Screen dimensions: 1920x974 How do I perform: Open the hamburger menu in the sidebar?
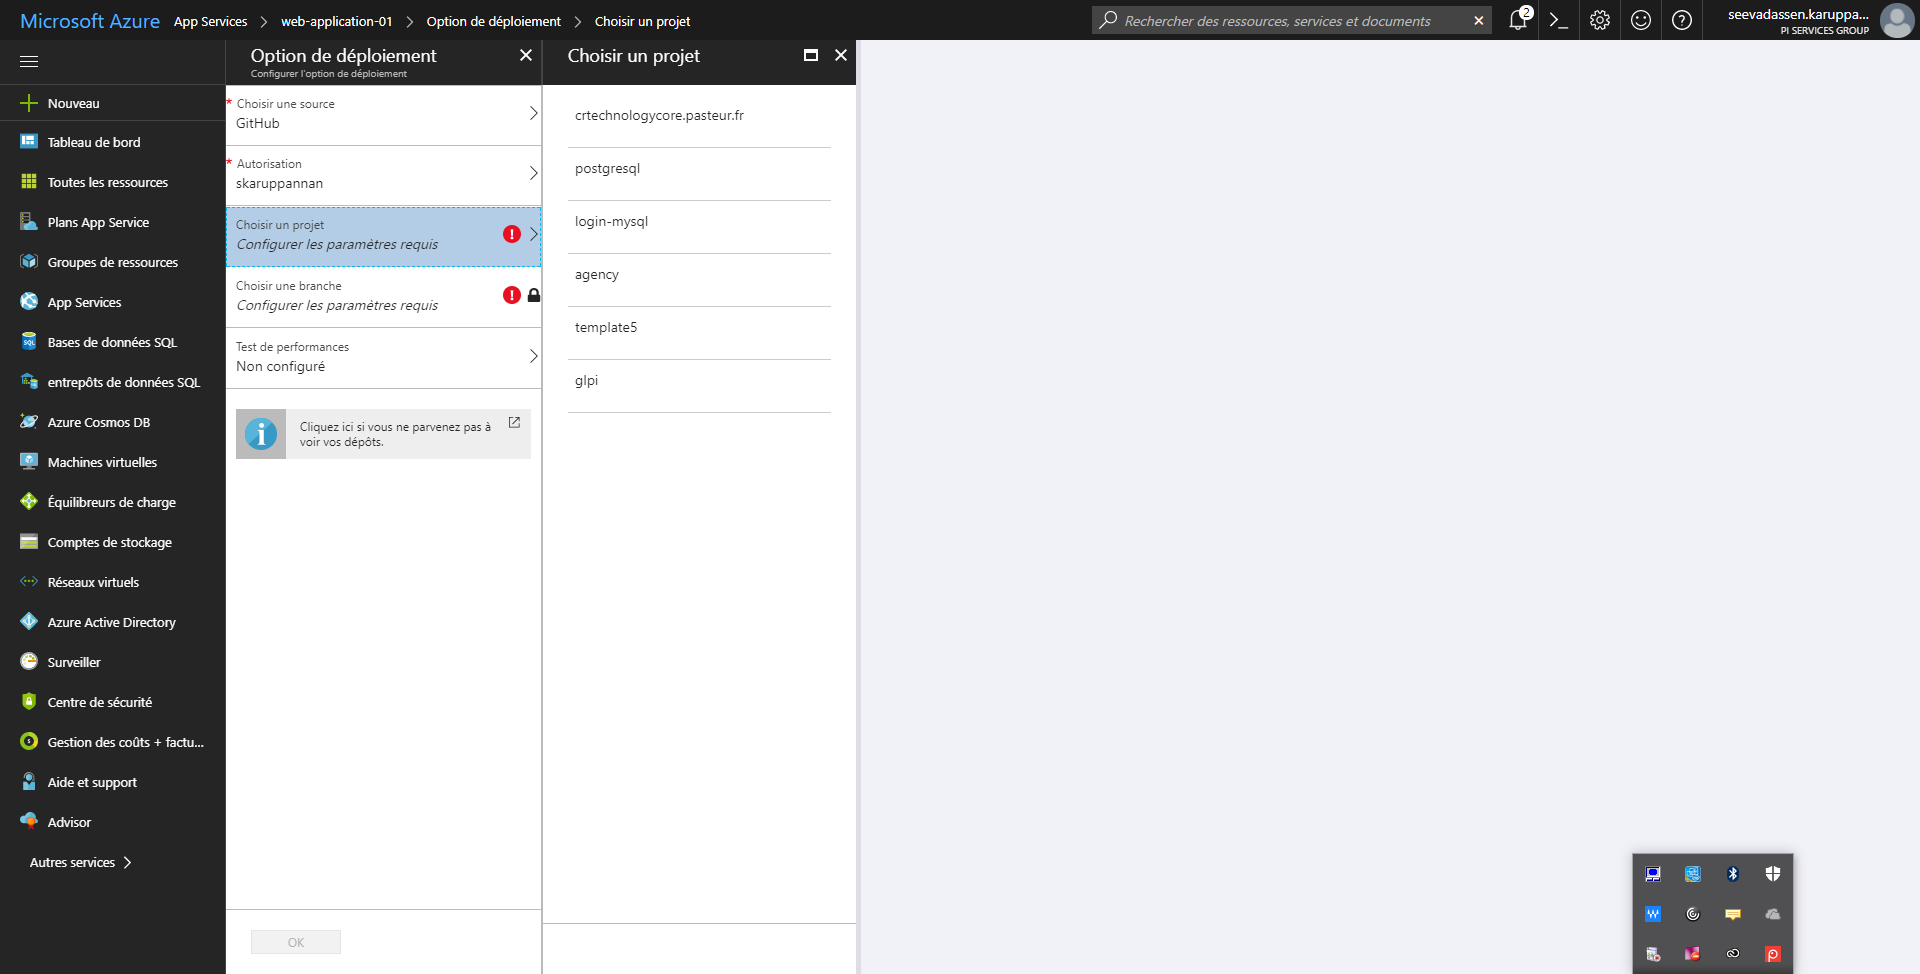coord(29,62)
